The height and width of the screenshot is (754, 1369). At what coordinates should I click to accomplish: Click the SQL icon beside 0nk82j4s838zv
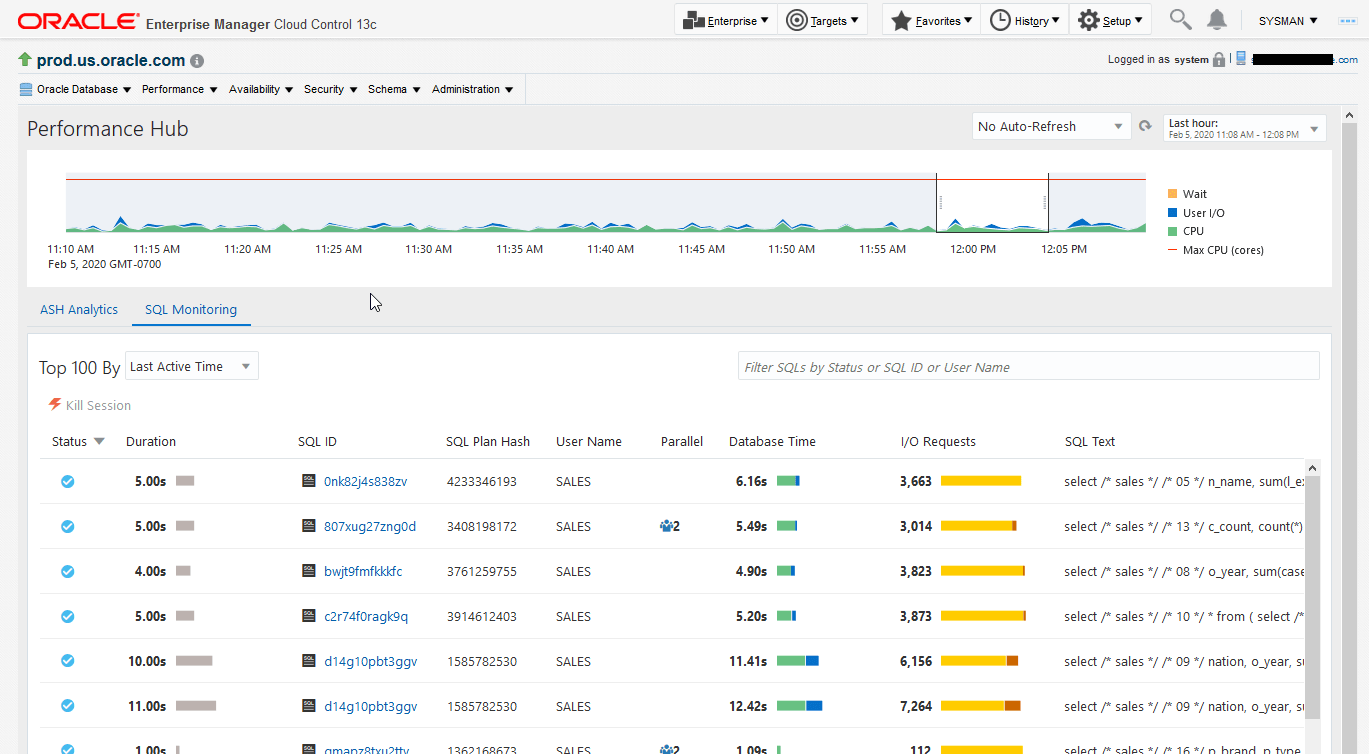click(309, 481)
